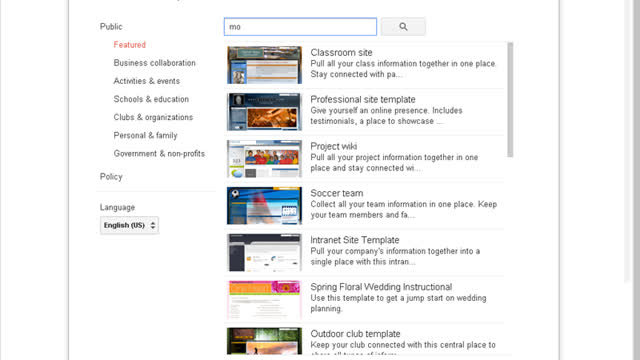This screenshot has height=360, width=640.
Task: Click the Language label
Action: [x=117, y=207]
